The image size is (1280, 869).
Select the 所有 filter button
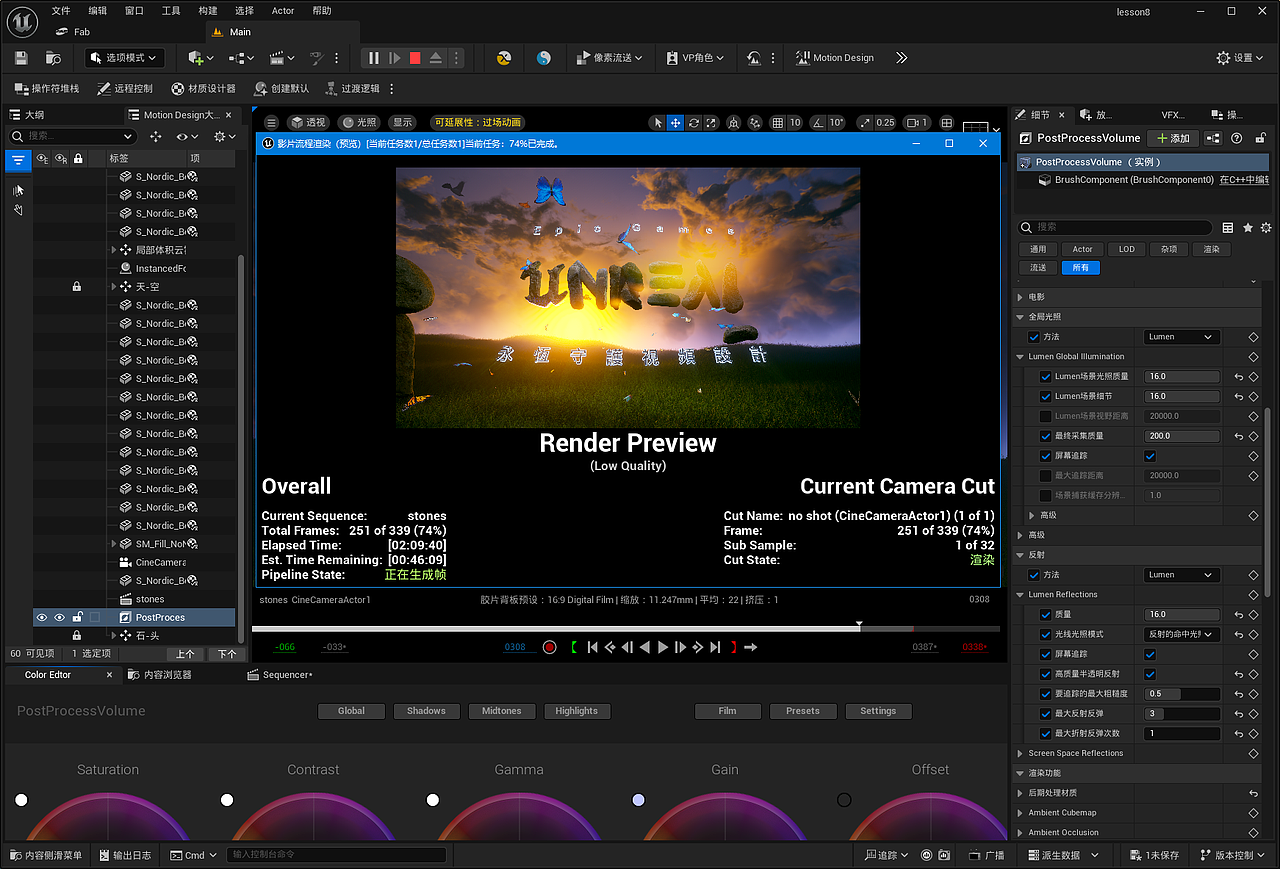(1080, 268)
